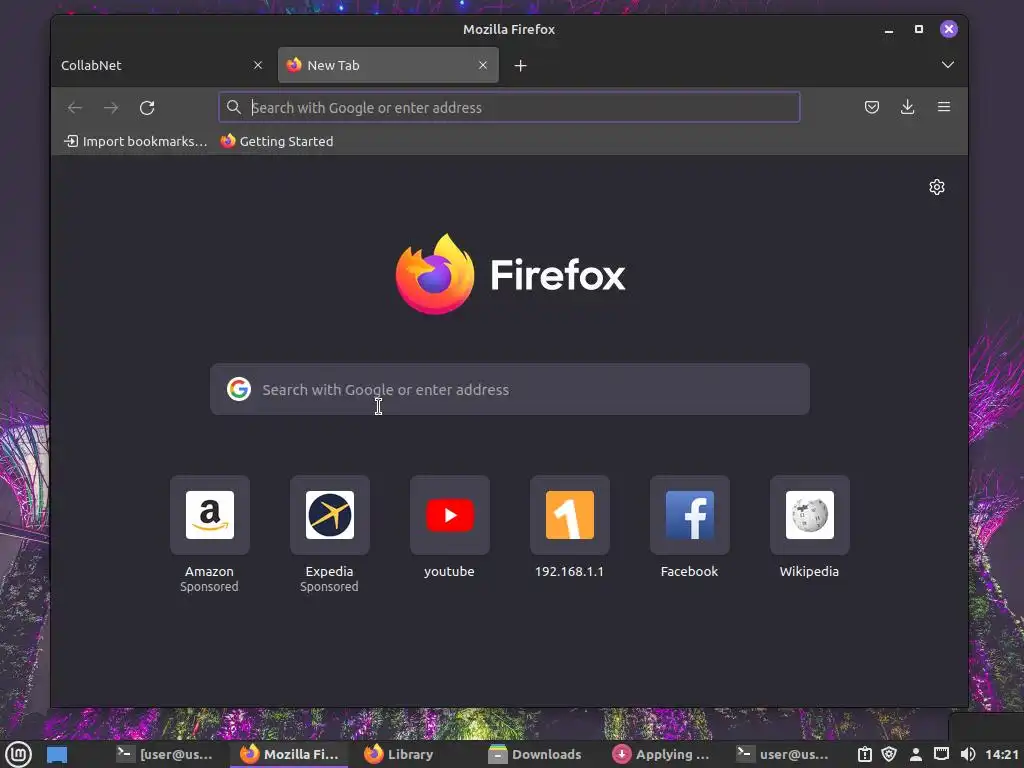
Task: Minimize the Mozilla Firefox window
Action: [x=889, y=29]
